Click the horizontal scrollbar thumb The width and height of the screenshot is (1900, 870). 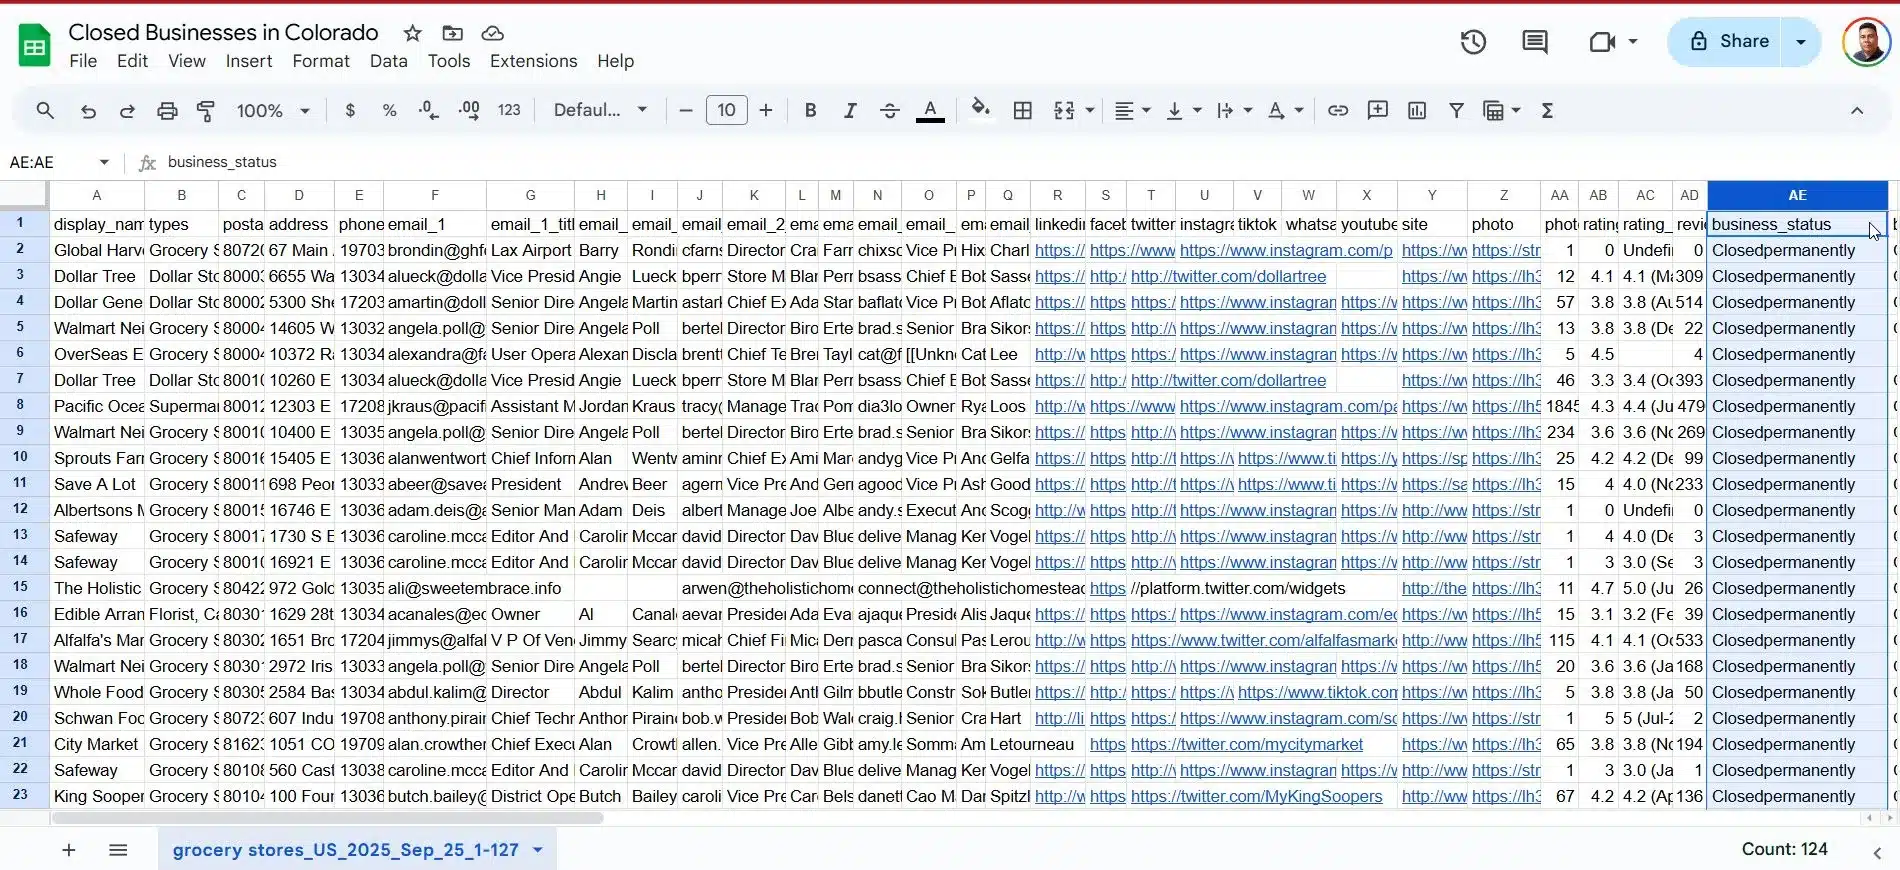tap(327, 818)
